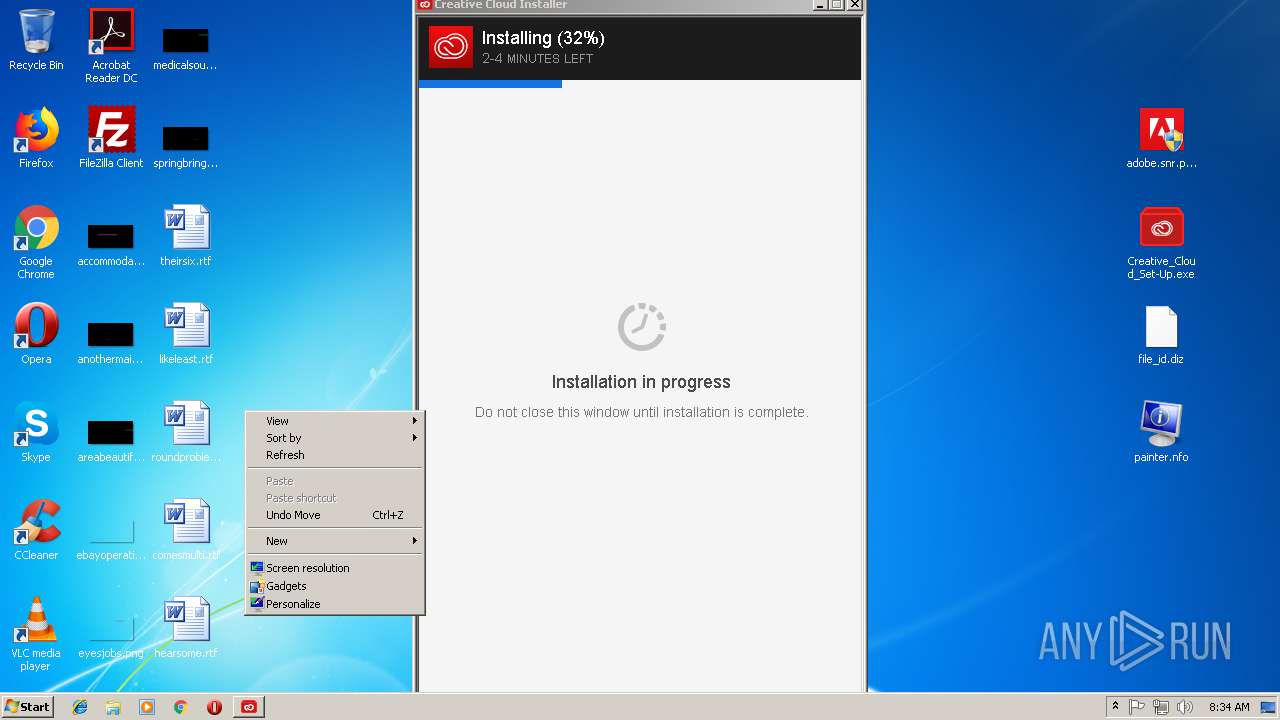This screenshot has width=1280, height=720.
Task: Open the Start menu
Action: 27,706
